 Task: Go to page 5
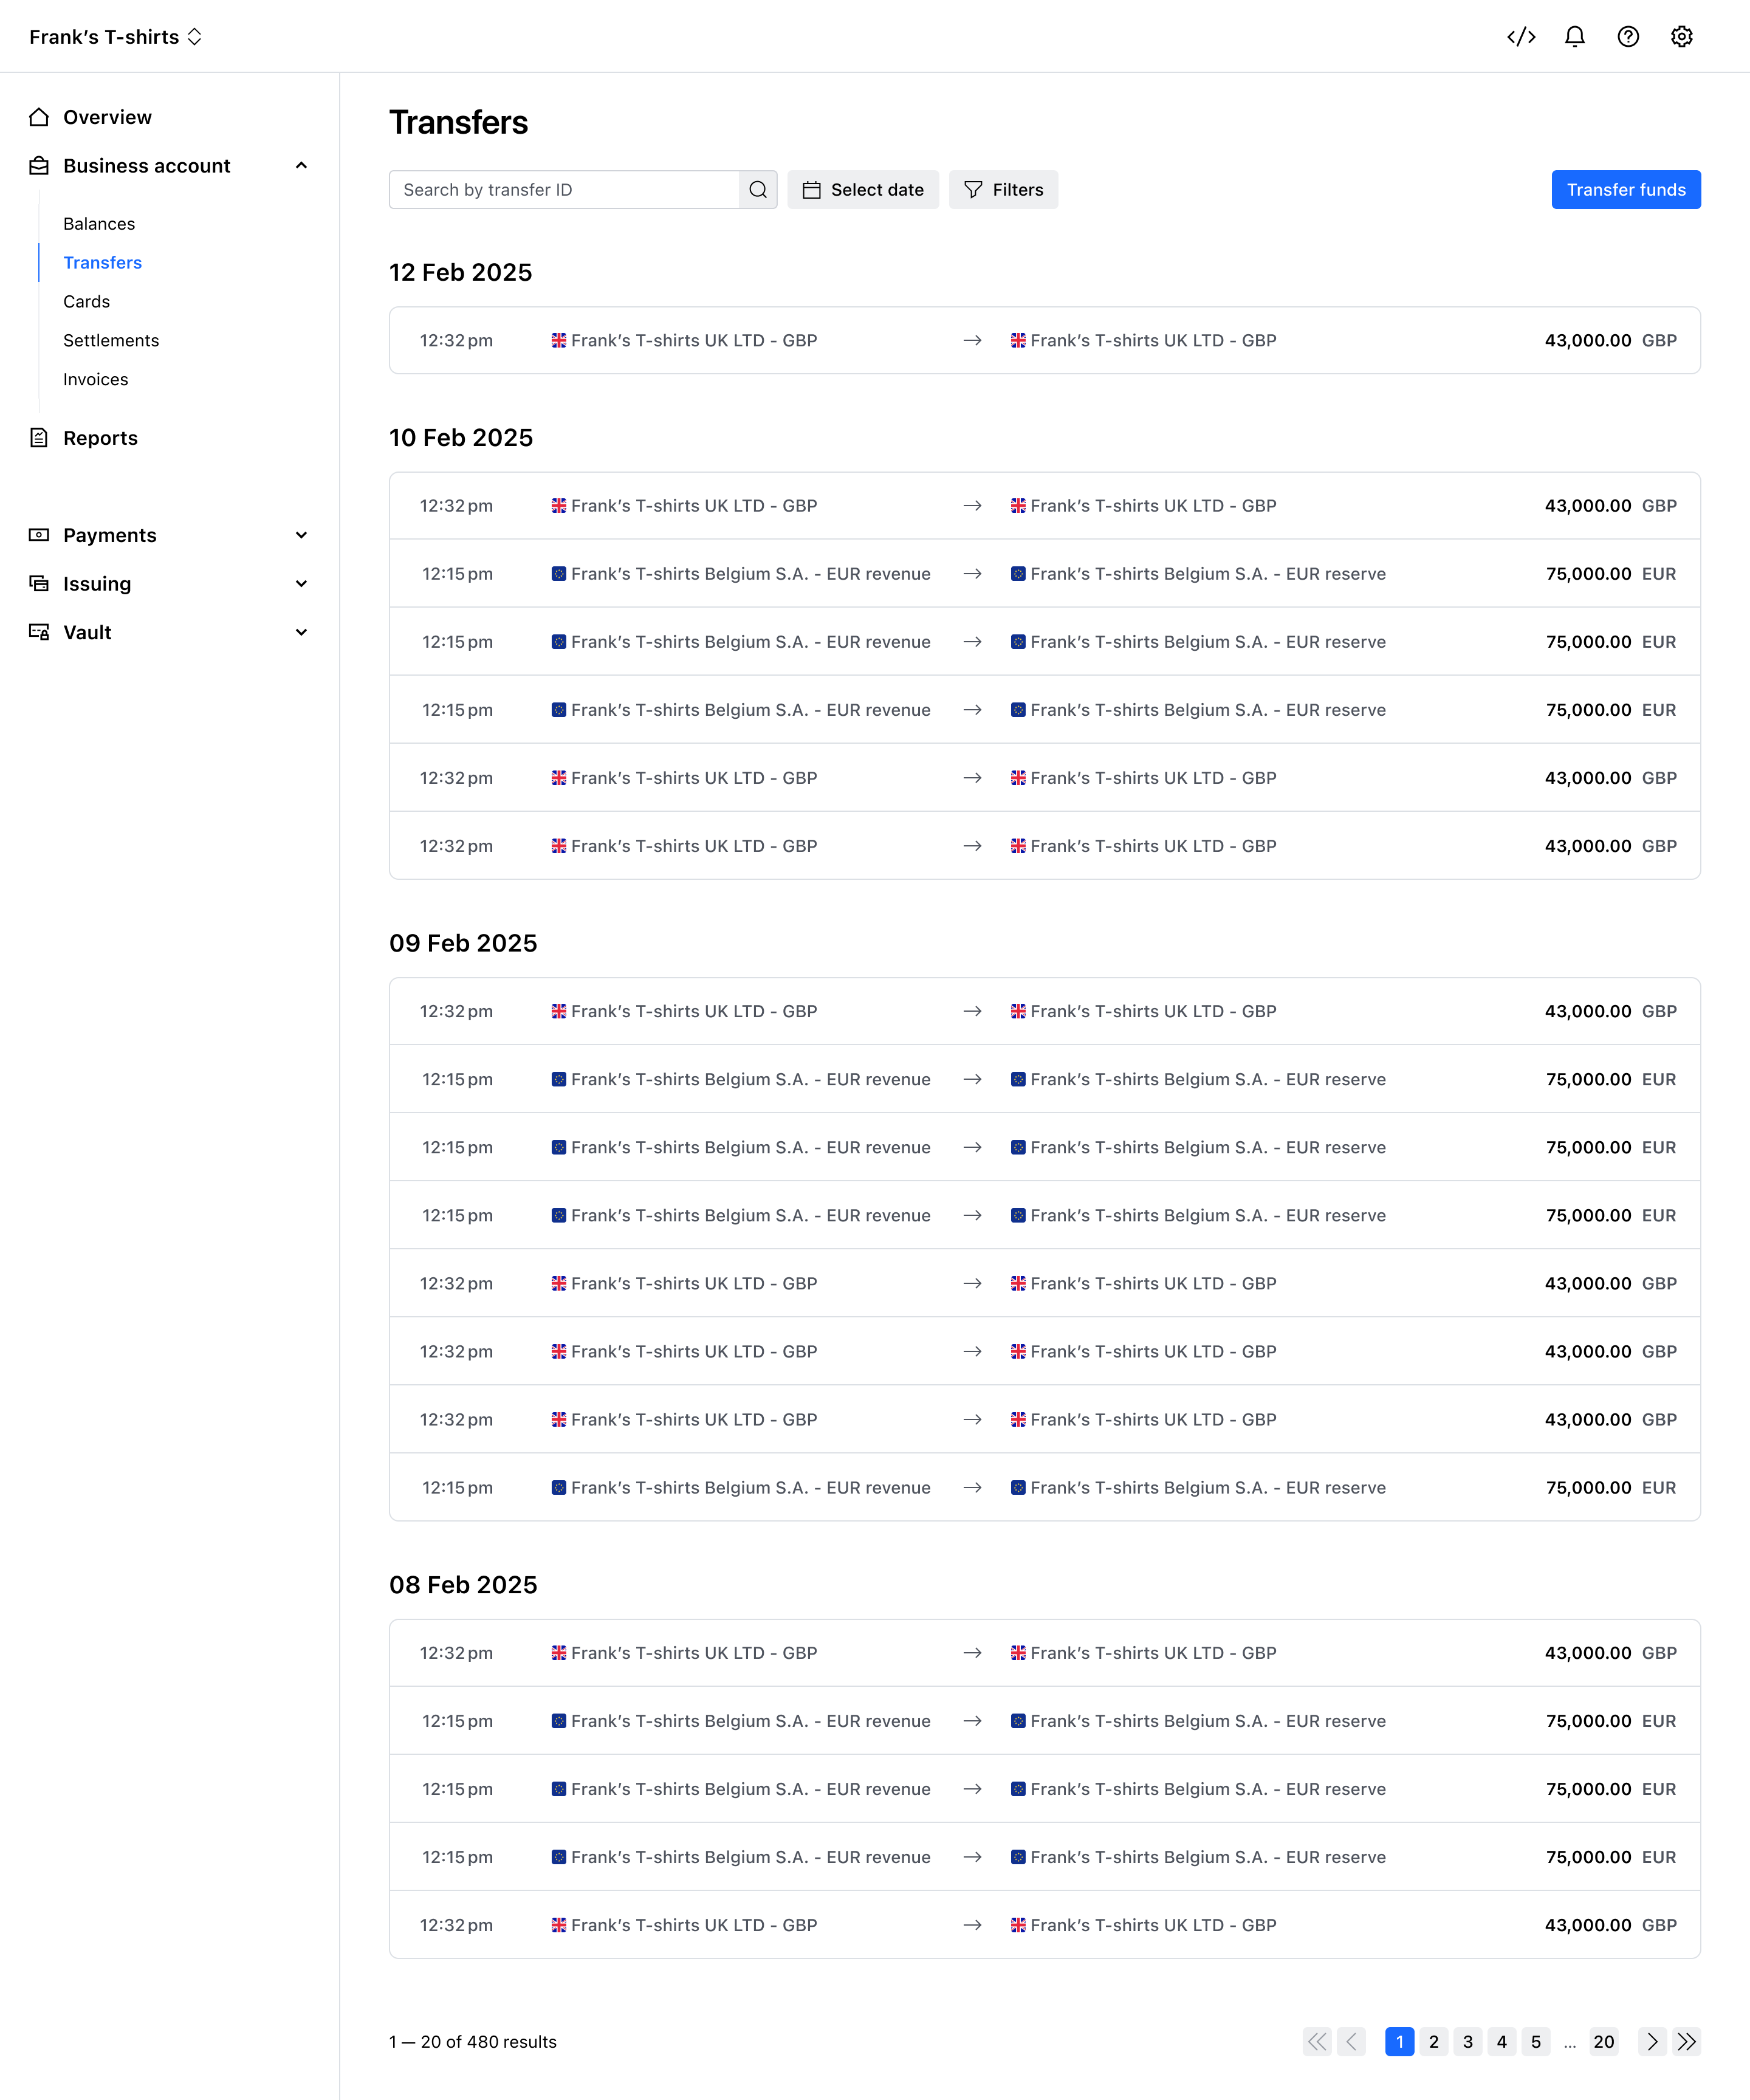point(1536,2042)
